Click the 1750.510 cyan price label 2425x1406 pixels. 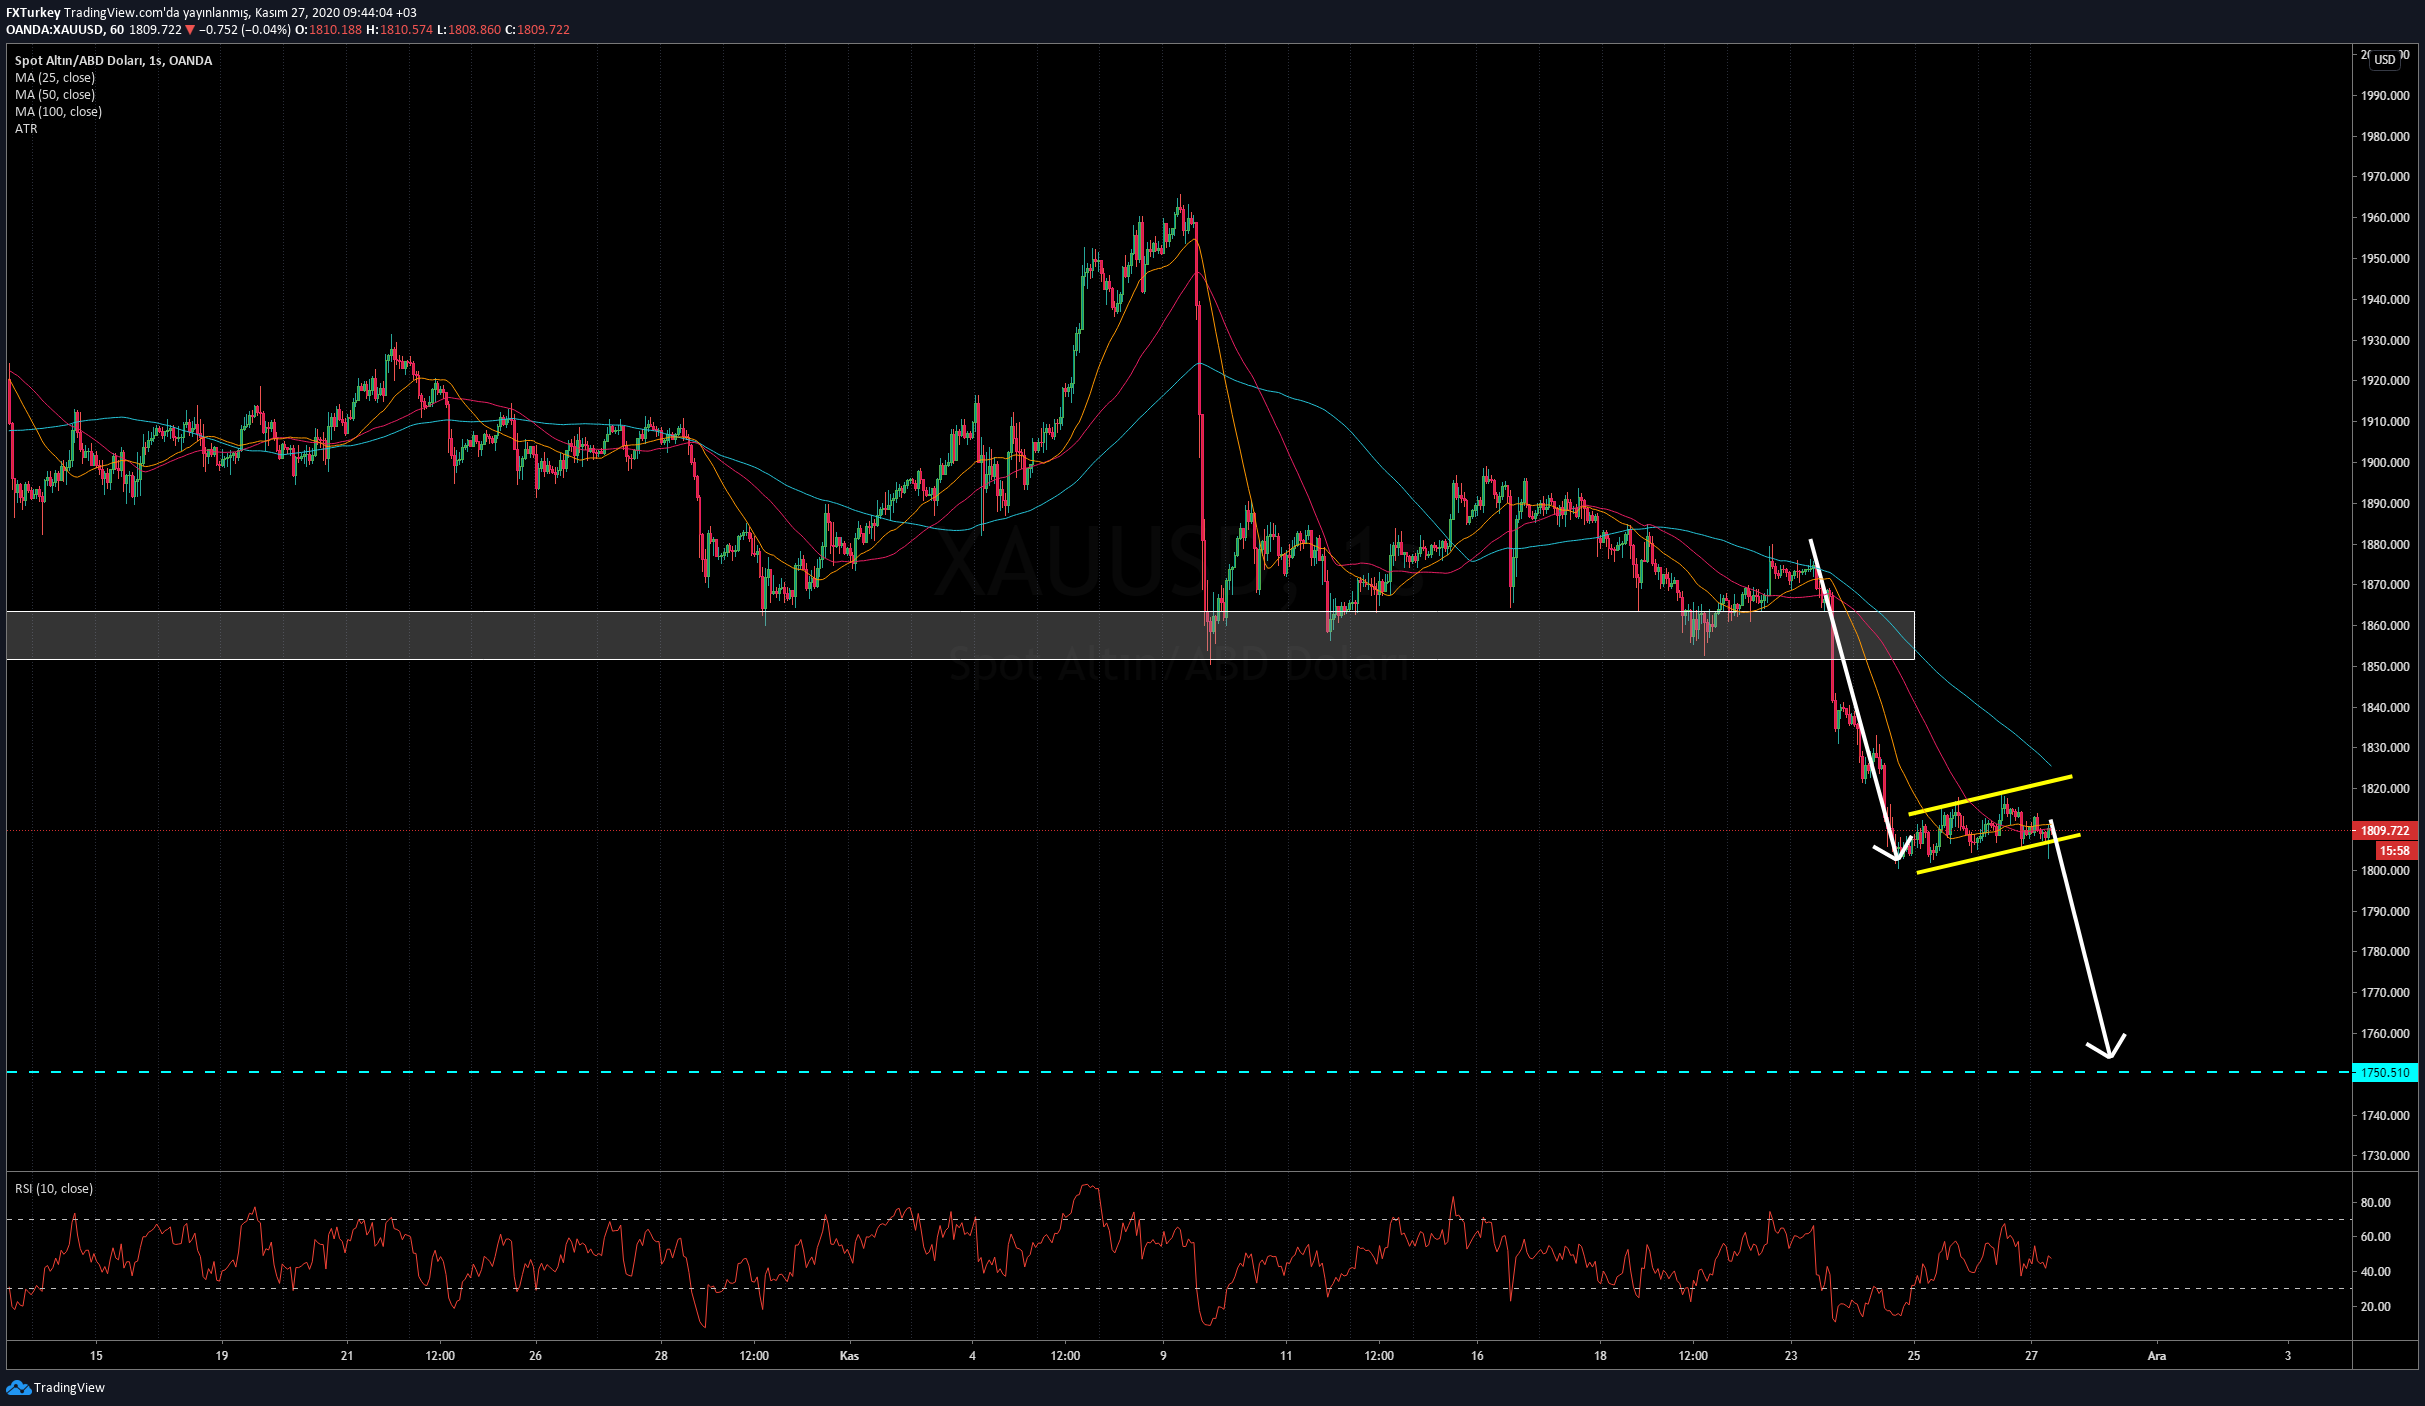(x=2385, y=1073)
